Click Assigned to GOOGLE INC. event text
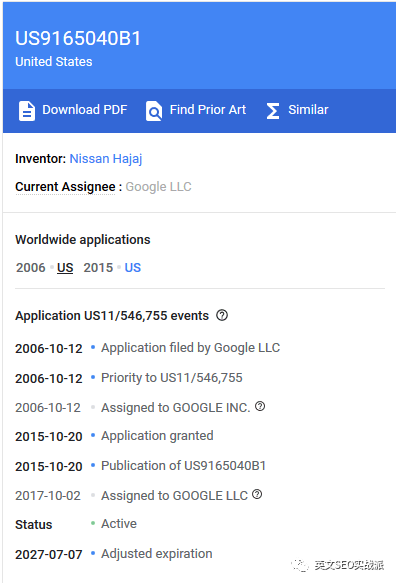Viewport: 396px width, 583px height. pyautogui.click(x=176, y=408)
